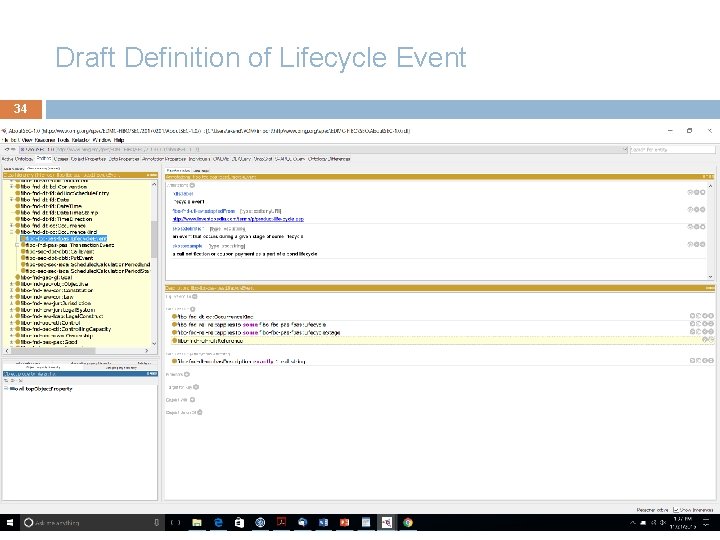Open Adobe Acrobat from the taskbar
The height and width of the screenshot is (540, 720).
coord(281,523)
